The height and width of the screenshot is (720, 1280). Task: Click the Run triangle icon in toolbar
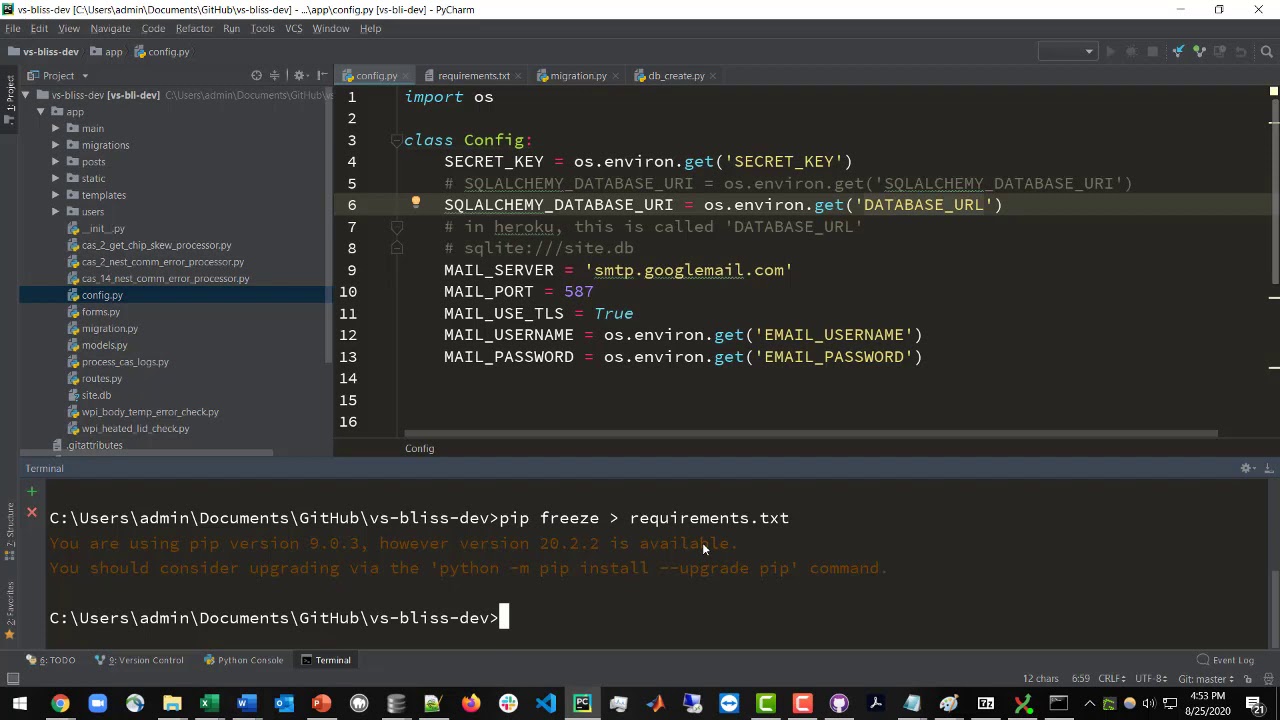[1110, 52]
